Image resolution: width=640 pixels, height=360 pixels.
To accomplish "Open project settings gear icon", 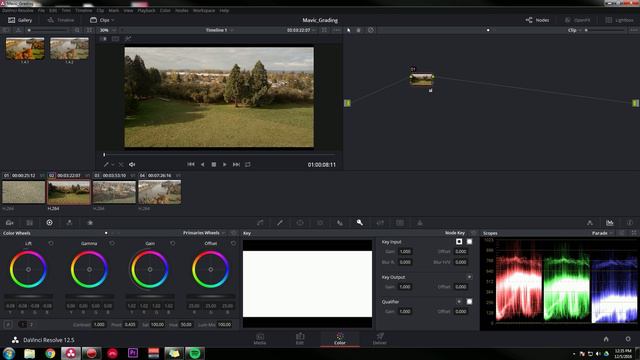I will point(628,339).
